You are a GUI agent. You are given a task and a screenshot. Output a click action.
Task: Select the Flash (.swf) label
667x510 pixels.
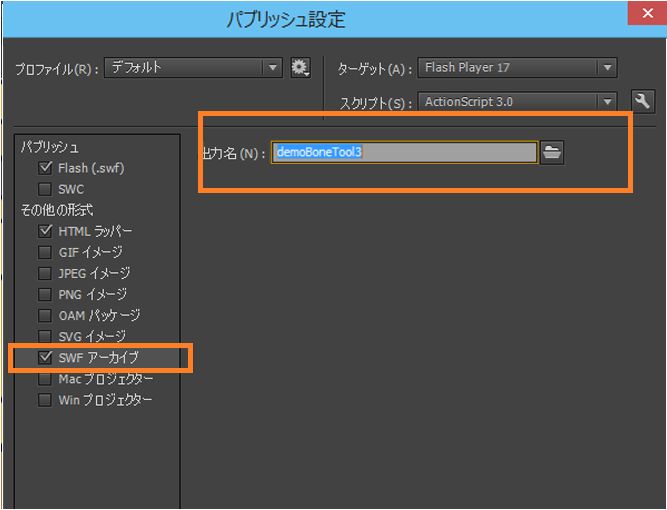click(91, 168)
